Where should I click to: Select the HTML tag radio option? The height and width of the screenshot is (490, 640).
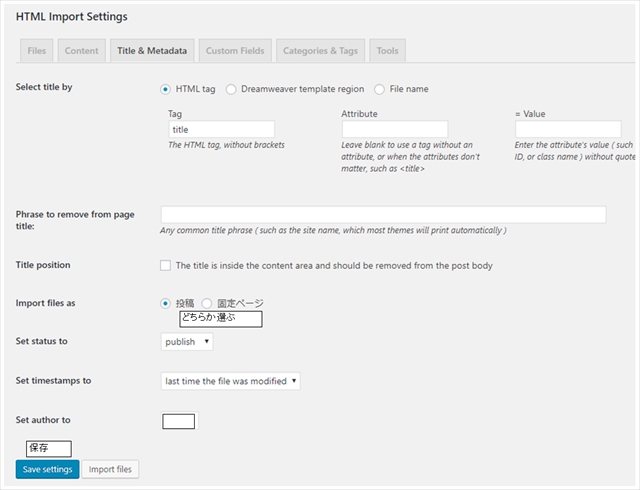point(166,89)
